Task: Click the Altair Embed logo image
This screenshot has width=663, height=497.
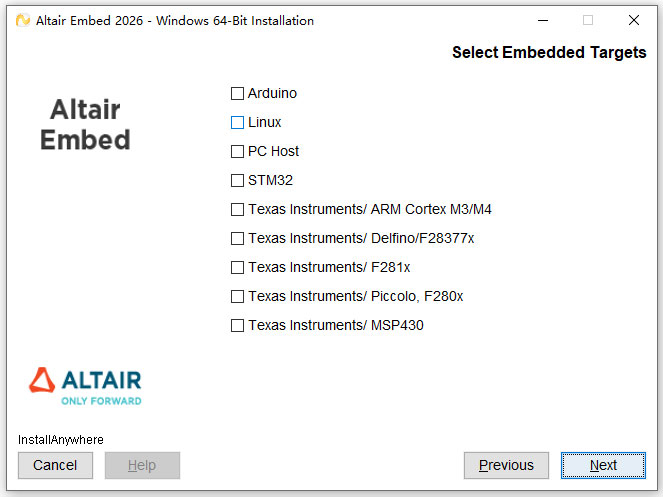Action: click(x=85, y=124)
